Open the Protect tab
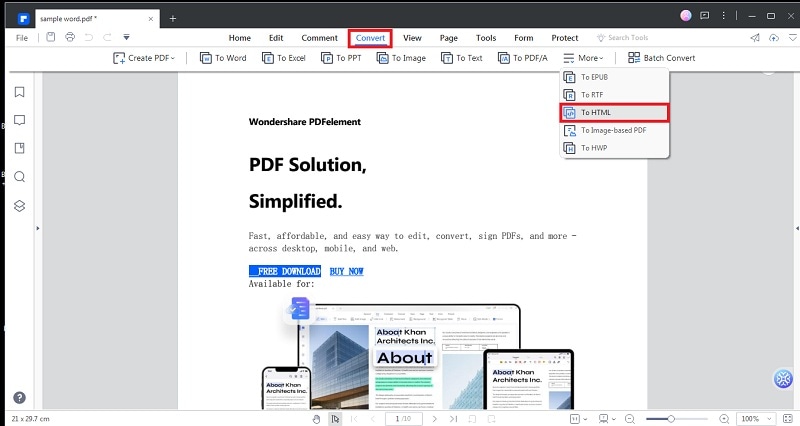The width and height of the screenshot is (800, 426). point(565,38)
